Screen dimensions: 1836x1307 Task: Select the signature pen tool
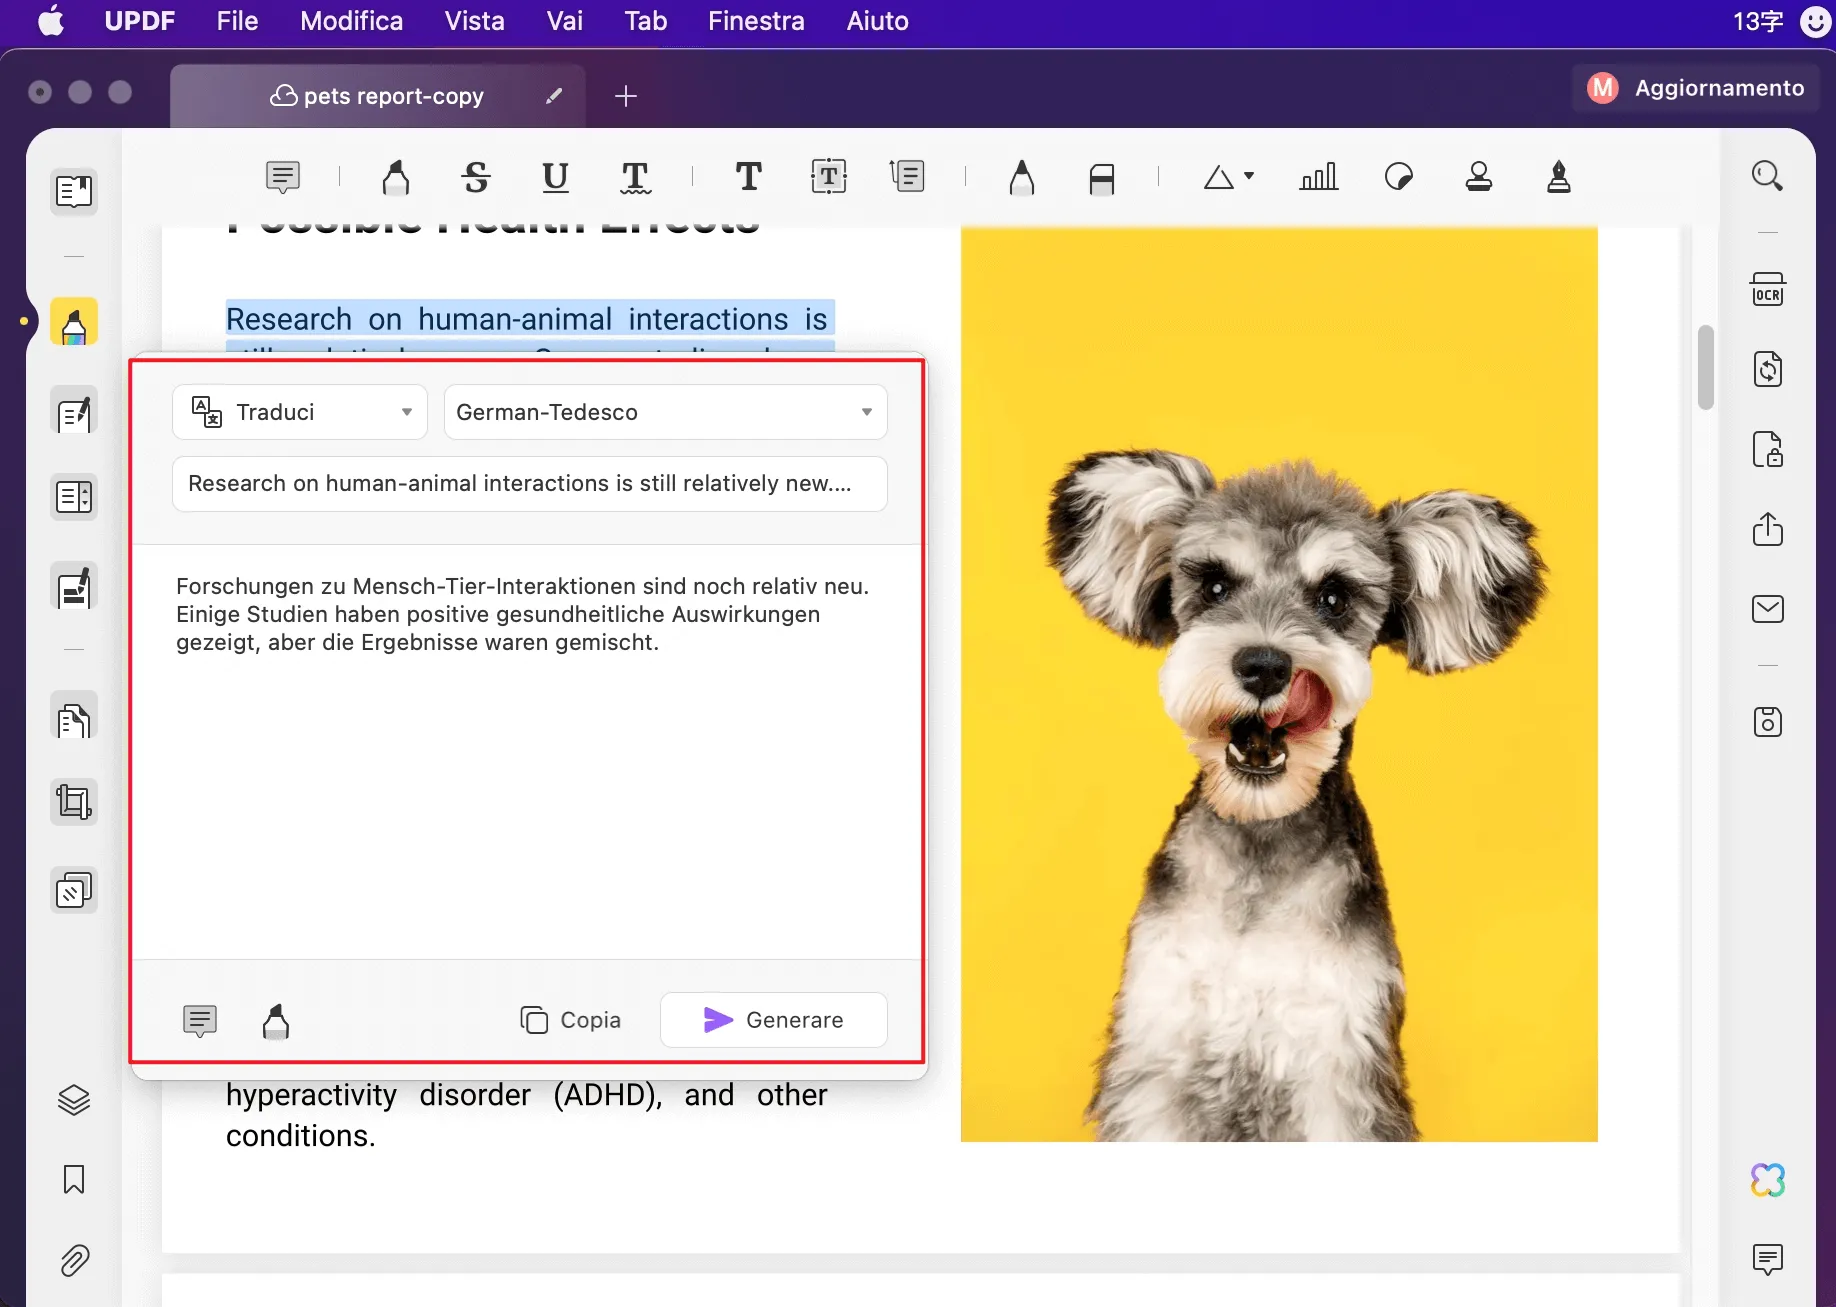point(1558,177)
